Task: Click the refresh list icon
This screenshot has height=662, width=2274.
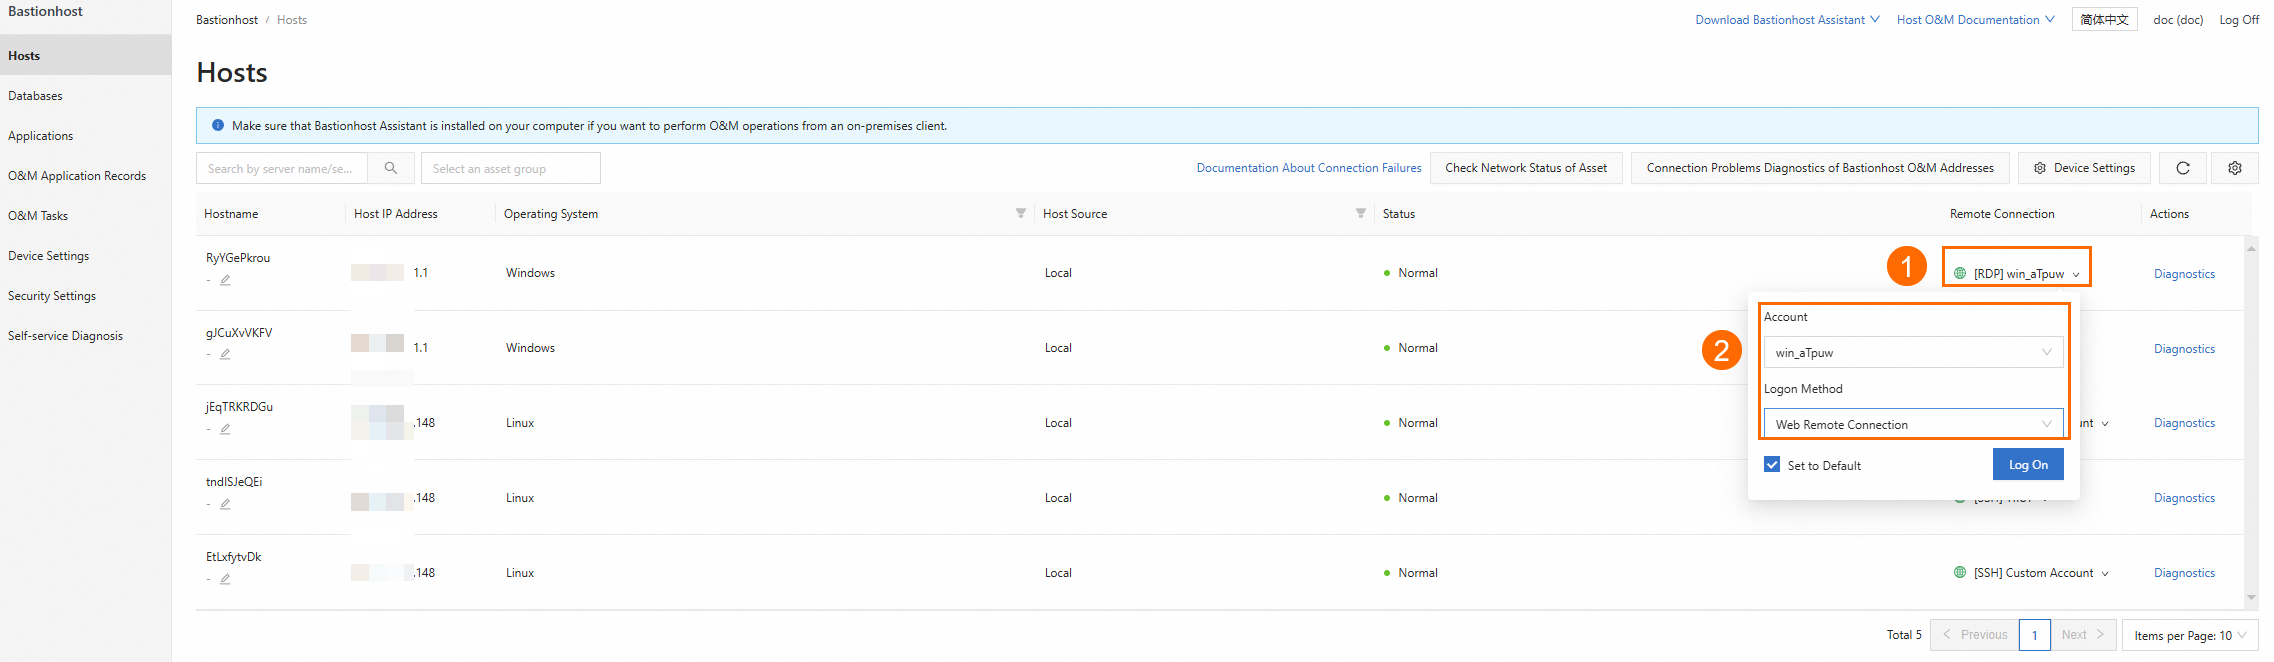Action: (x=2183, y=168)
